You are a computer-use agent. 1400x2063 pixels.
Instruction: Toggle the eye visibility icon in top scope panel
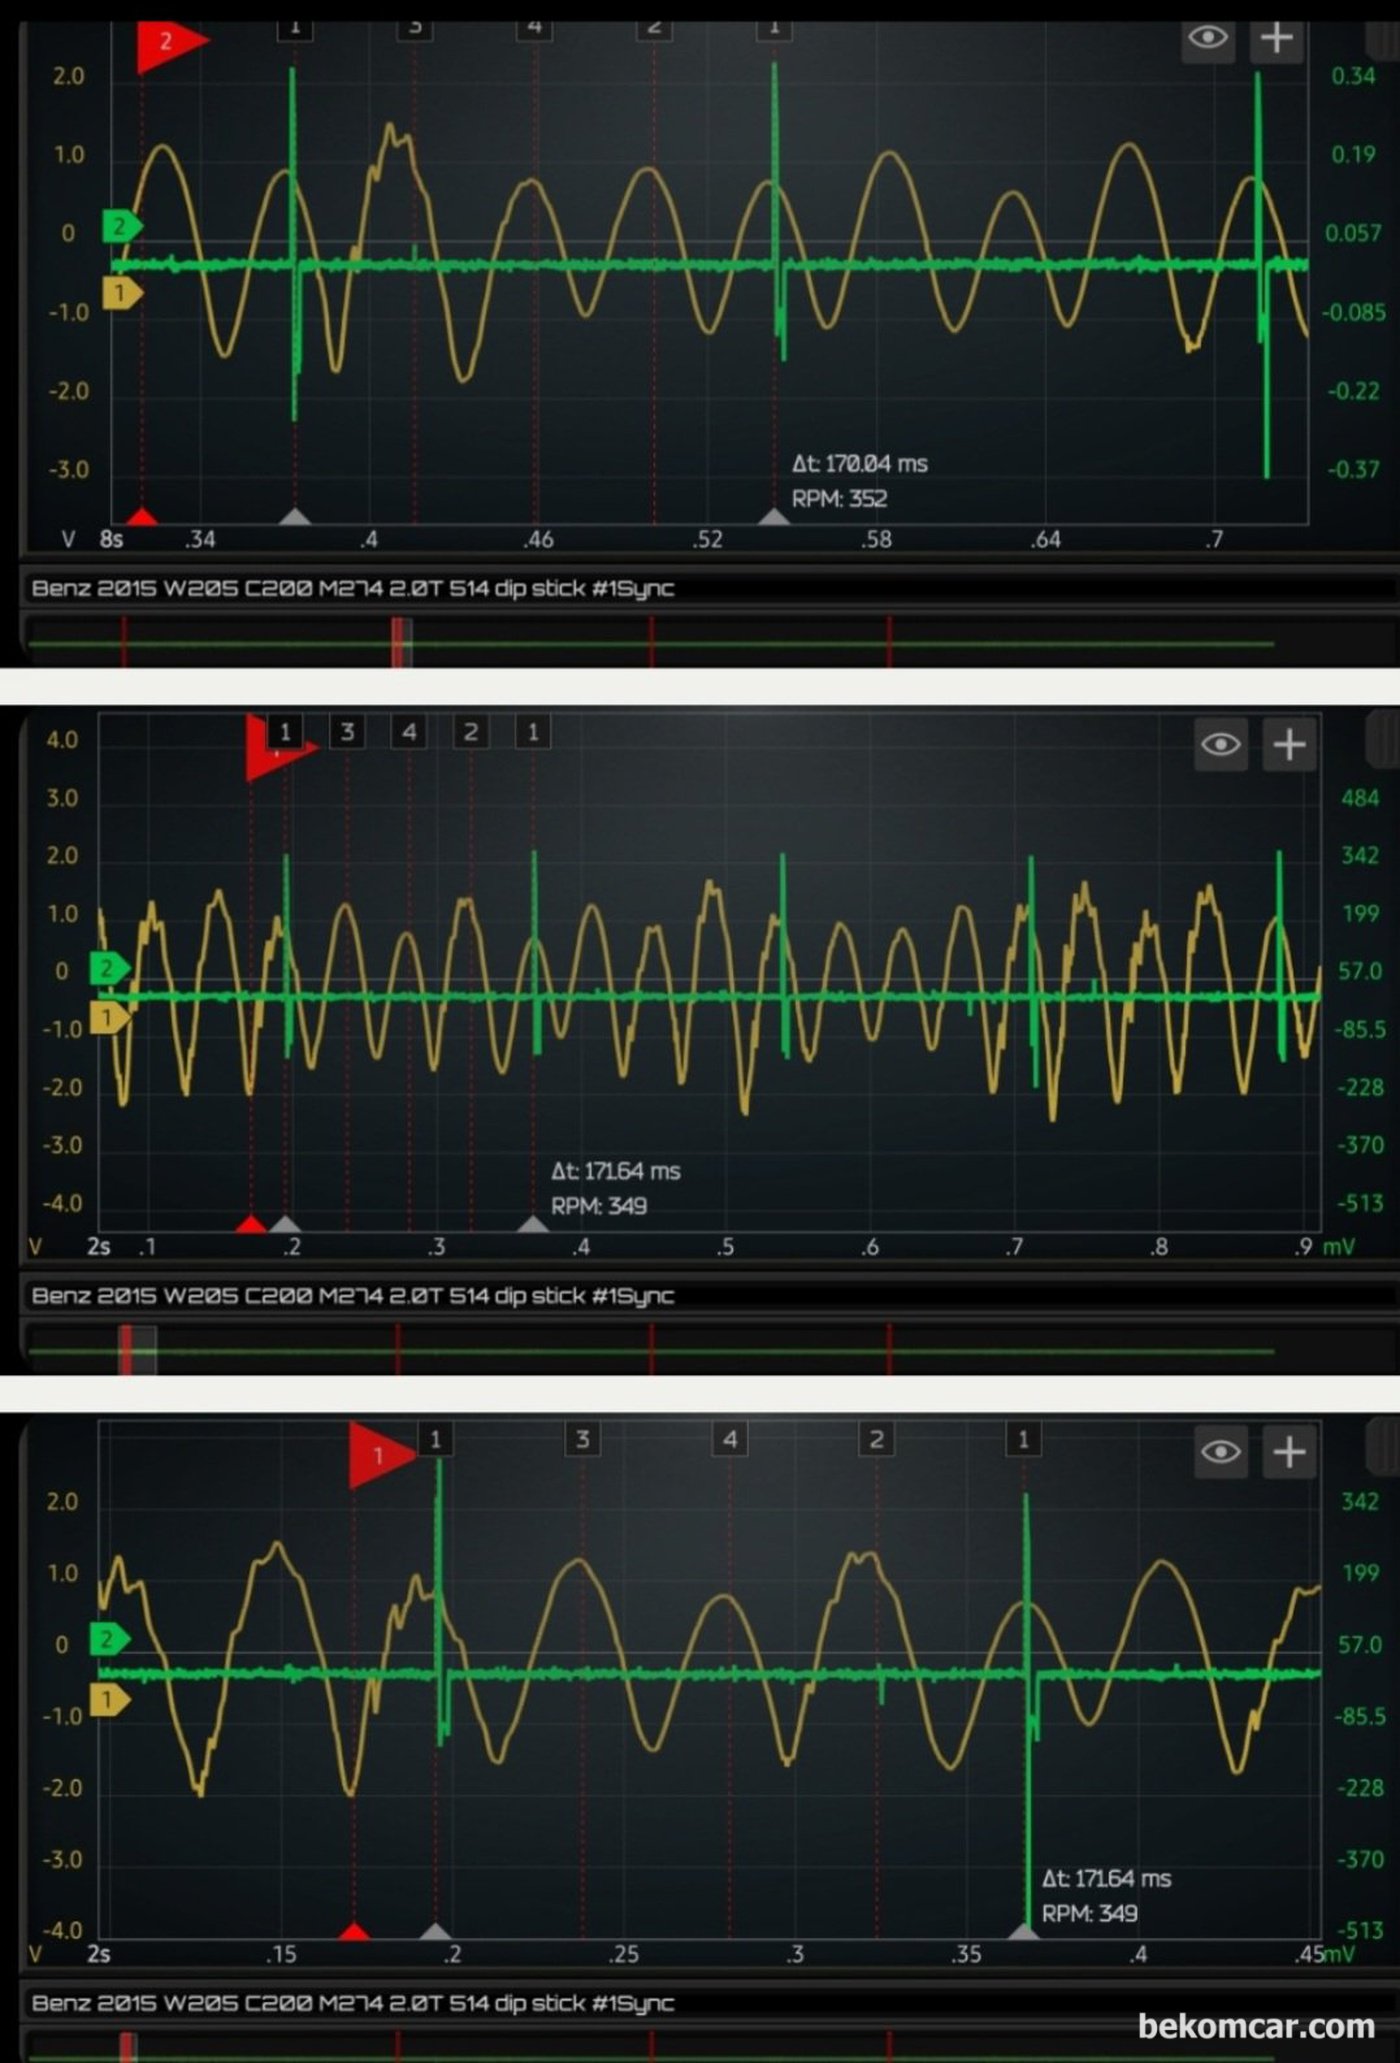pos(1208,39)
